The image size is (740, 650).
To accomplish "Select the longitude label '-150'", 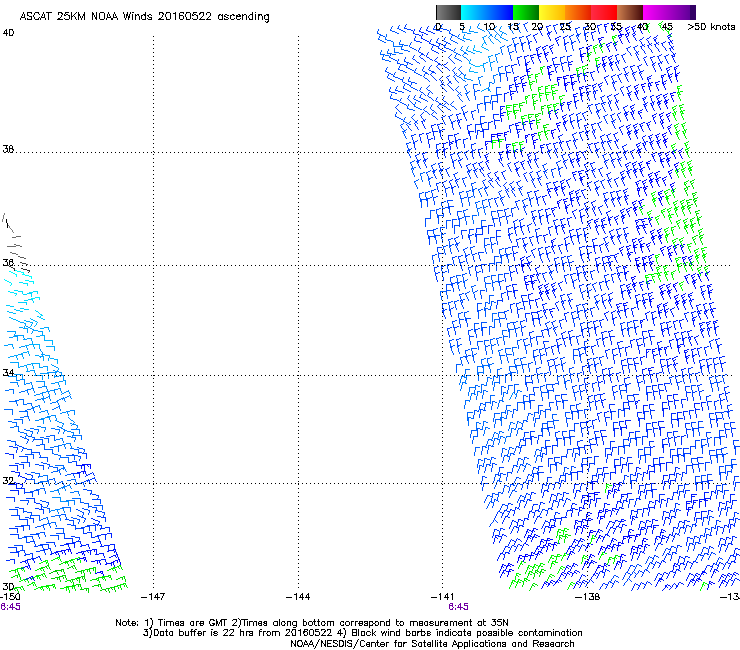I will point(10,597).
